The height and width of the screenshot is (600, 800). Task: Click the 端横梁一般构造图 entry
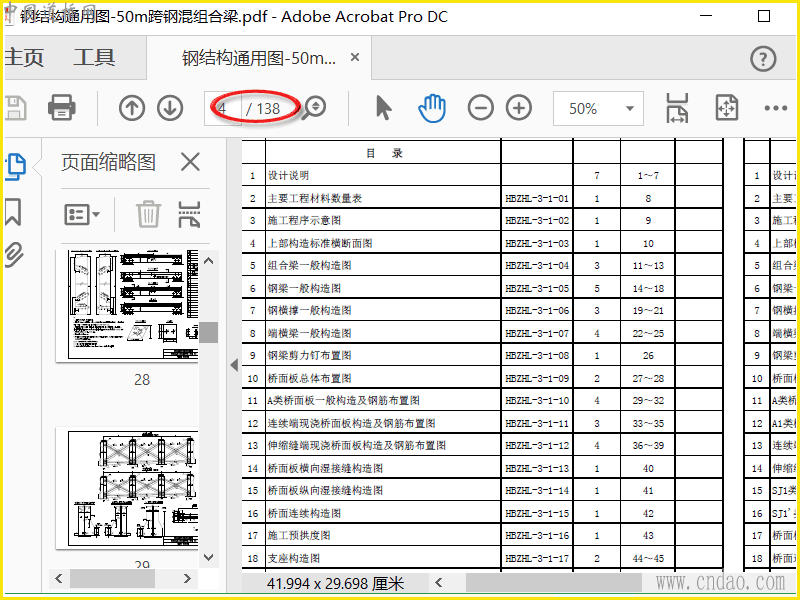click(x=309, y=333)
